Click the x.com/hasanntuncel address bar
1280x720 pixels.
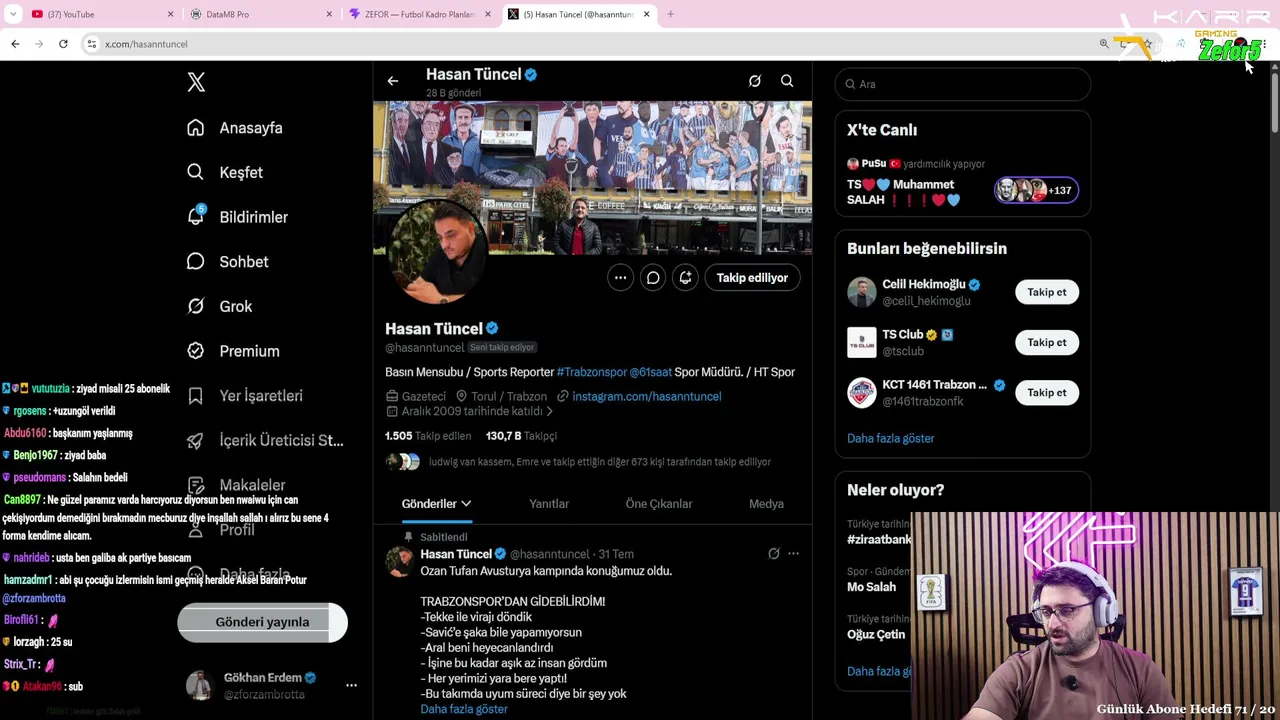tap(590, 44)
